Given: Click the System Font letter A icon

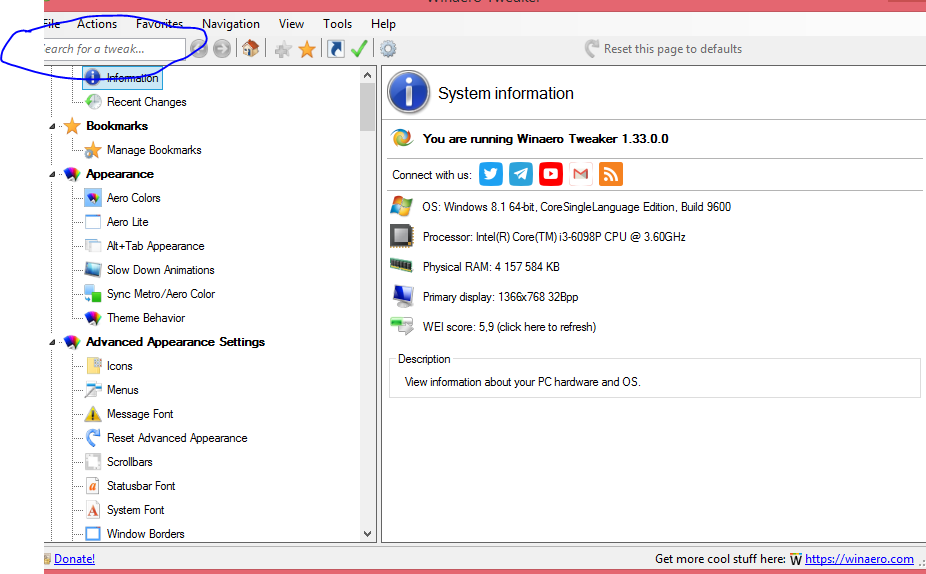Looking at the screenshot, I should [93, 510].
